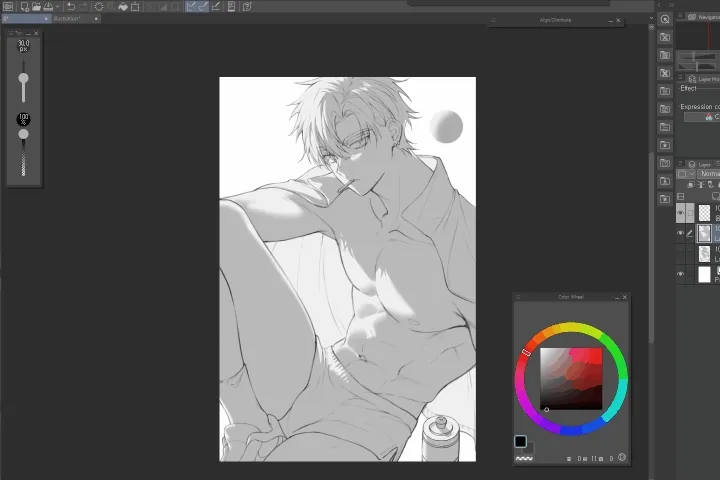Viewport: 720px width, 480px height.
Task: Click the selected layer's thumbnail
Action: (x=704, y=233)
